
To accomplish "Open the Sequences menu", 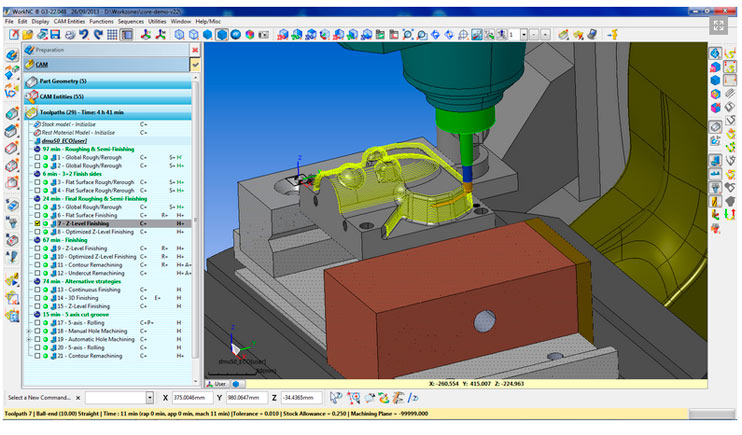I will coord(131,21).
